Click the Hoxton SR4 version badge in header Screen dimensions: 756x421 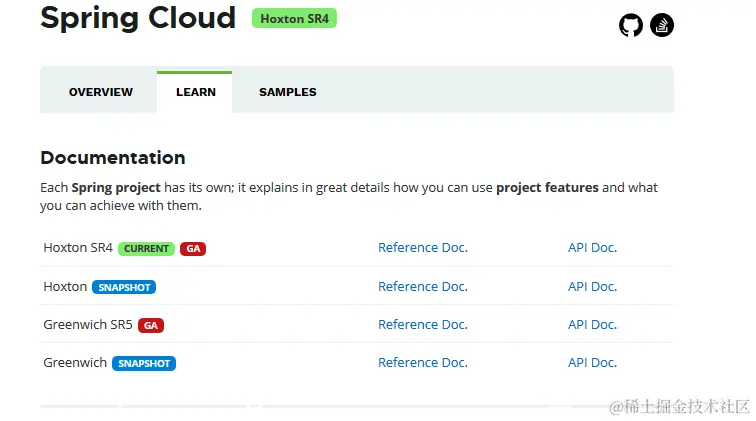point(294,19)
